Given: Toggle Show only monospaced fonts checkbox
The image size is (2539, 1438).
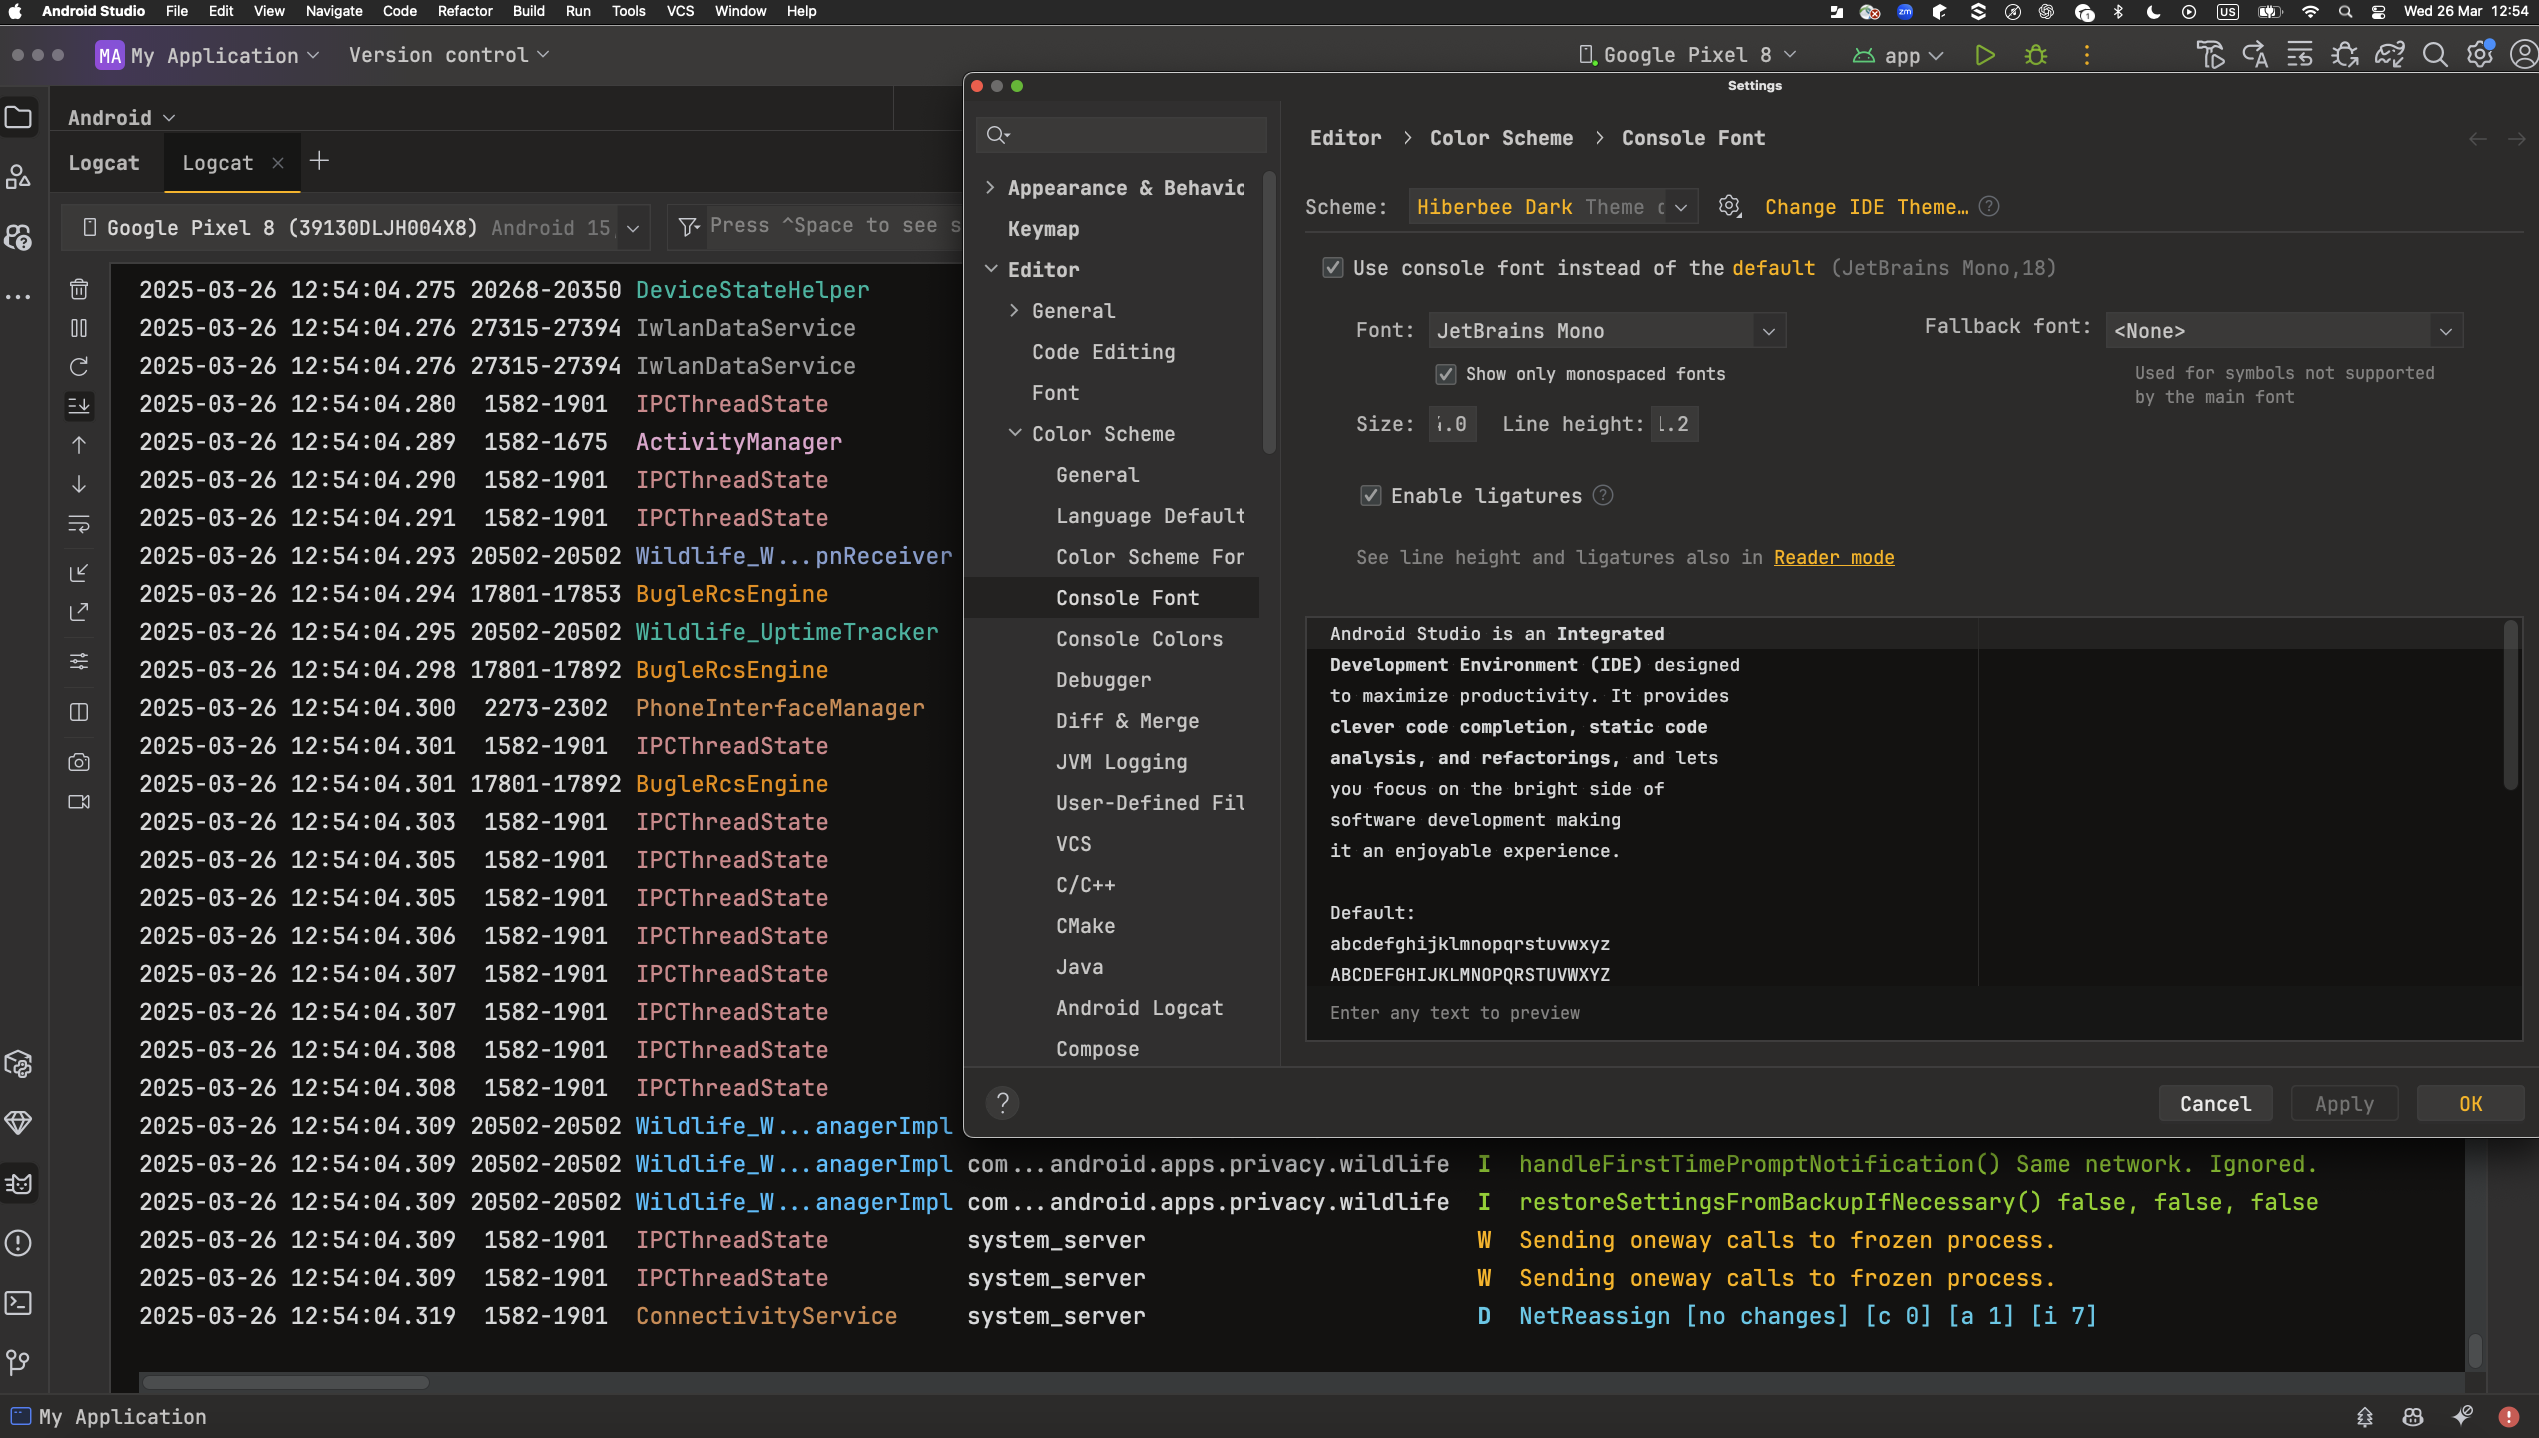Looking at the screenshot, I should (1445, 375).
